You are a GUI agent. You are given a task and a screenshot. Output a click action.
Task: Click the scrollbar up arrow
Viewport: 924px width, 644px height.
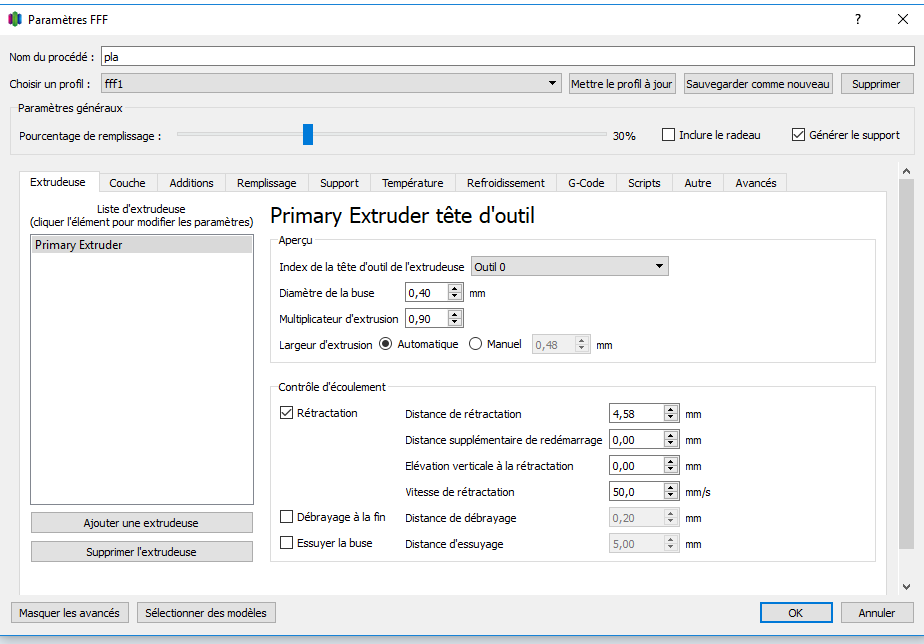[906, 171]
